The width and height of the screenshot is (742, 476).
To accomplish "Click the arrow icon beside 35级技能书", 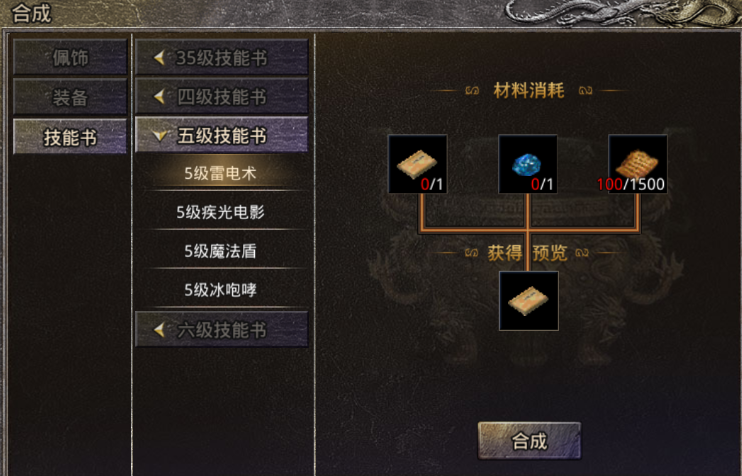I will click(x=159, y=58).
